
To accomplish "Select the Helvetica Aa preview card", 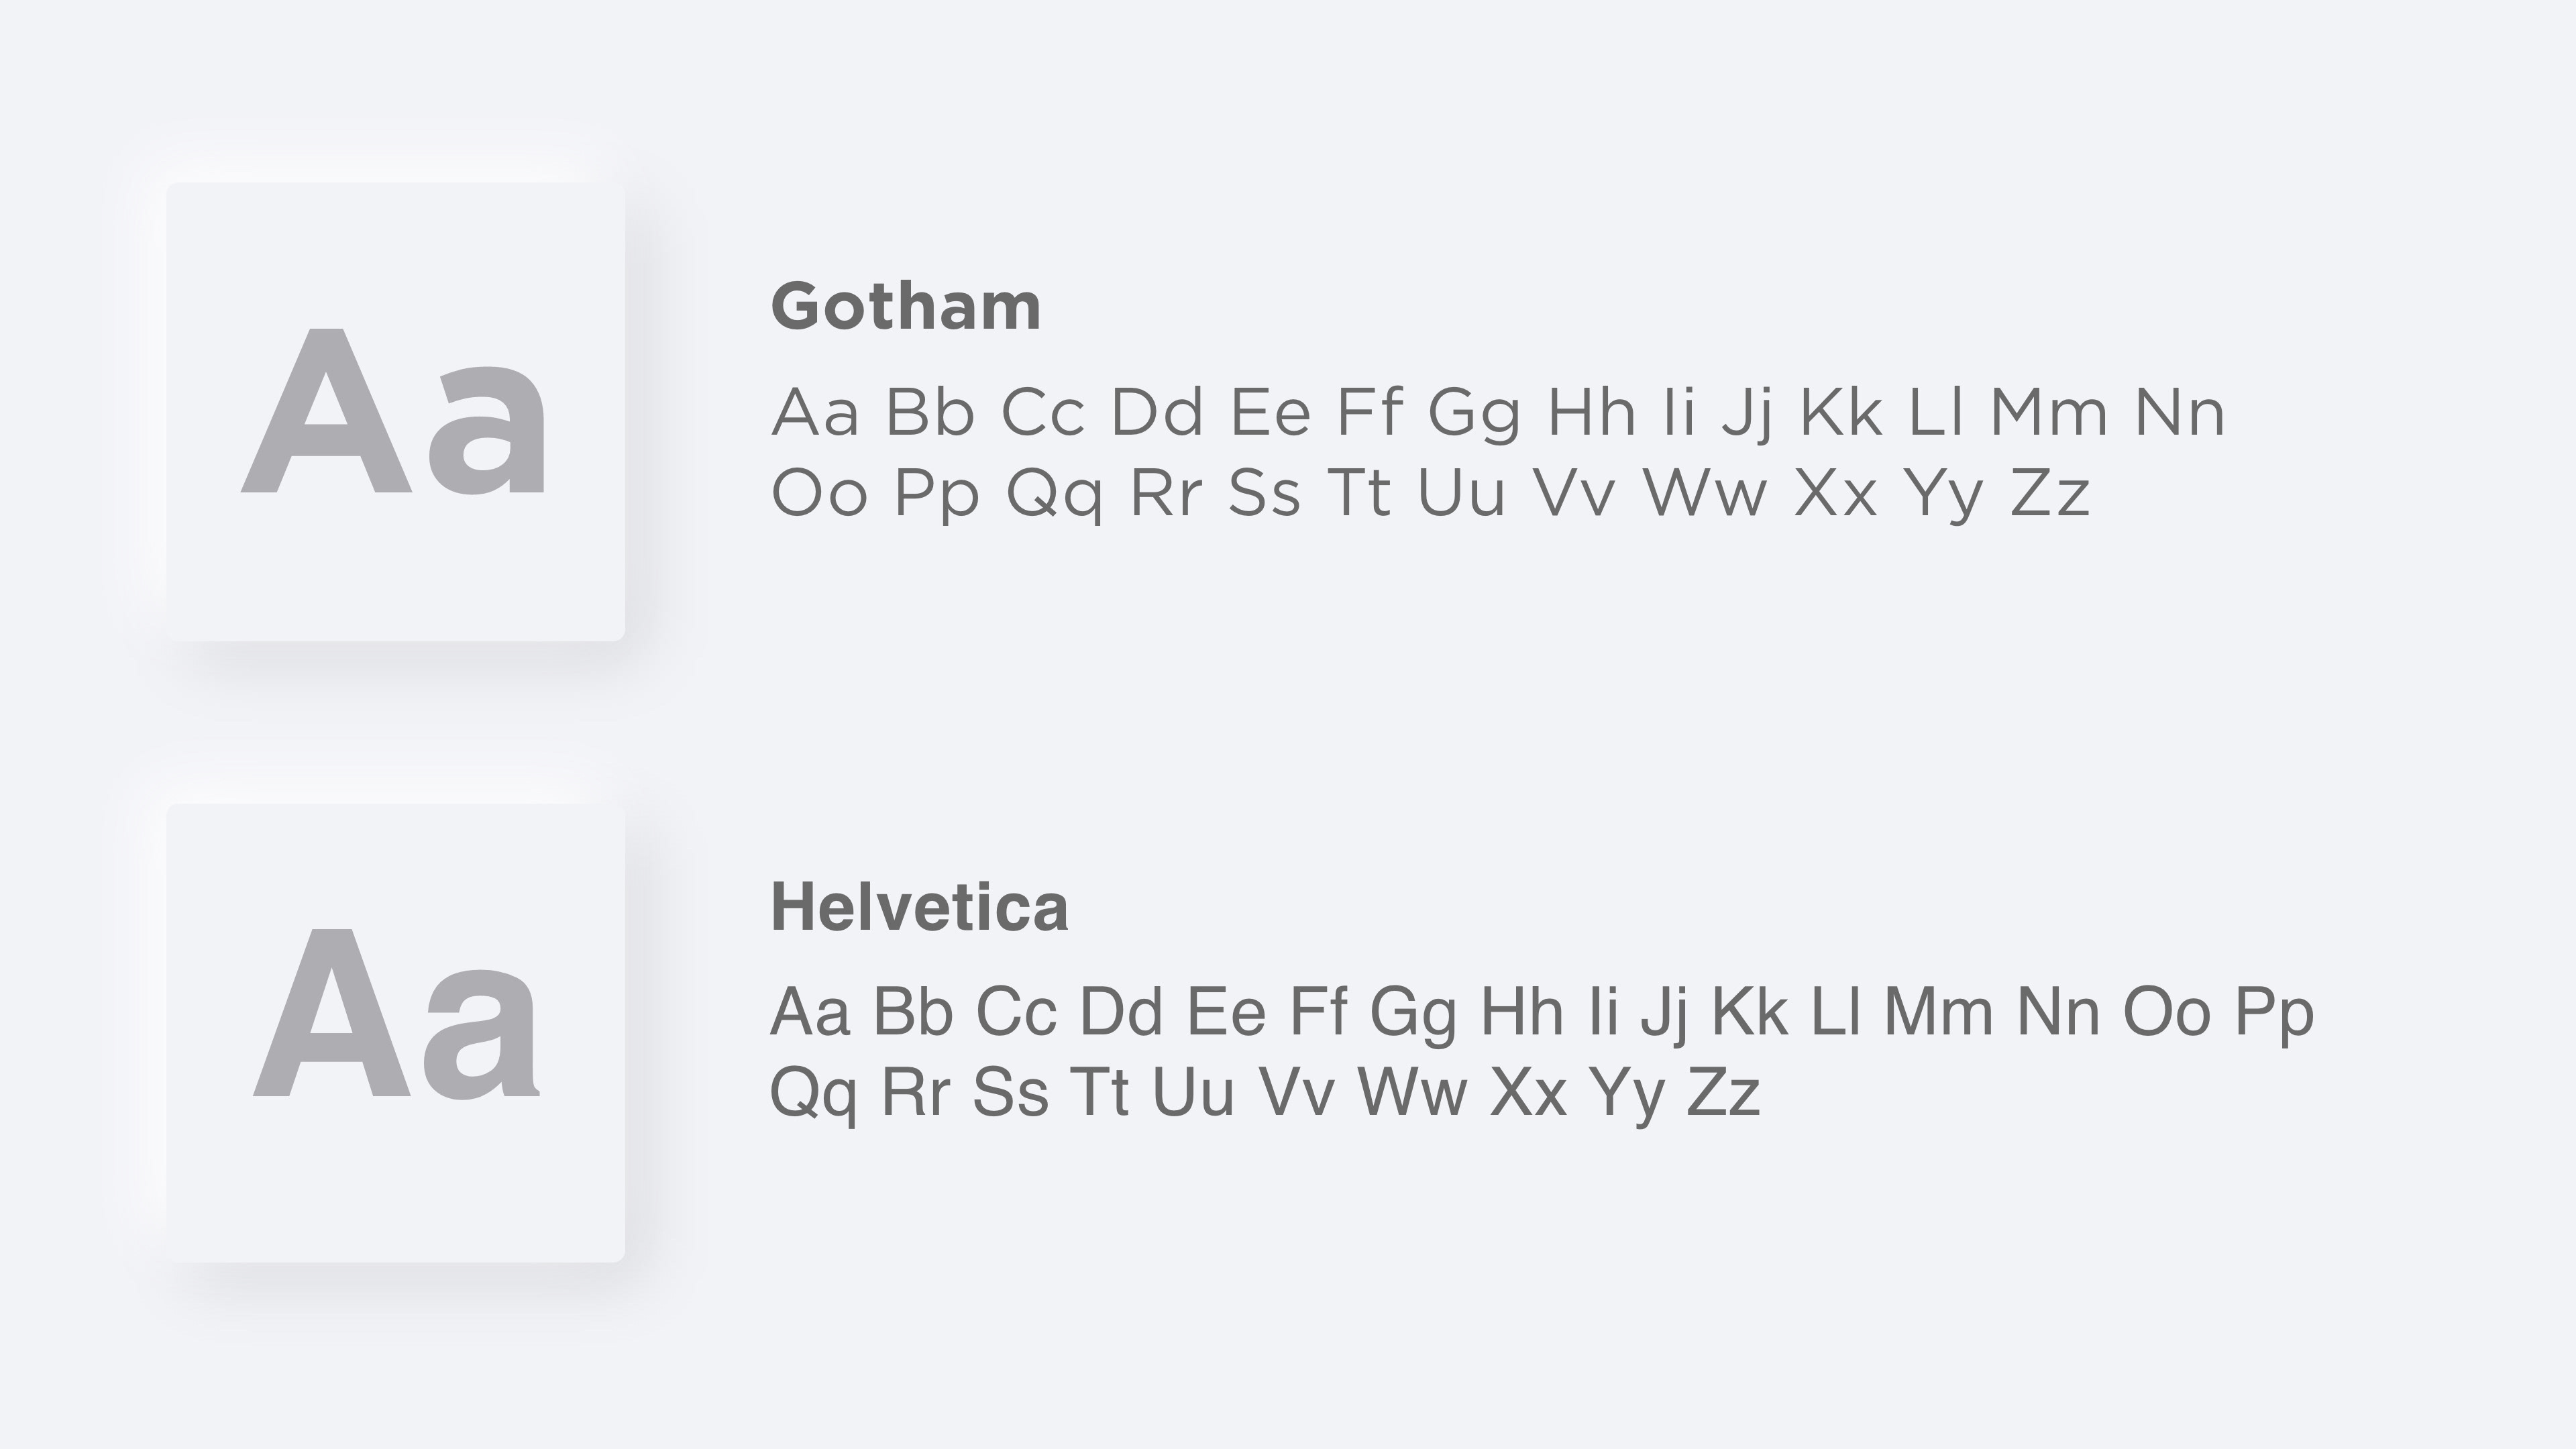I will tap(395, 1032).
